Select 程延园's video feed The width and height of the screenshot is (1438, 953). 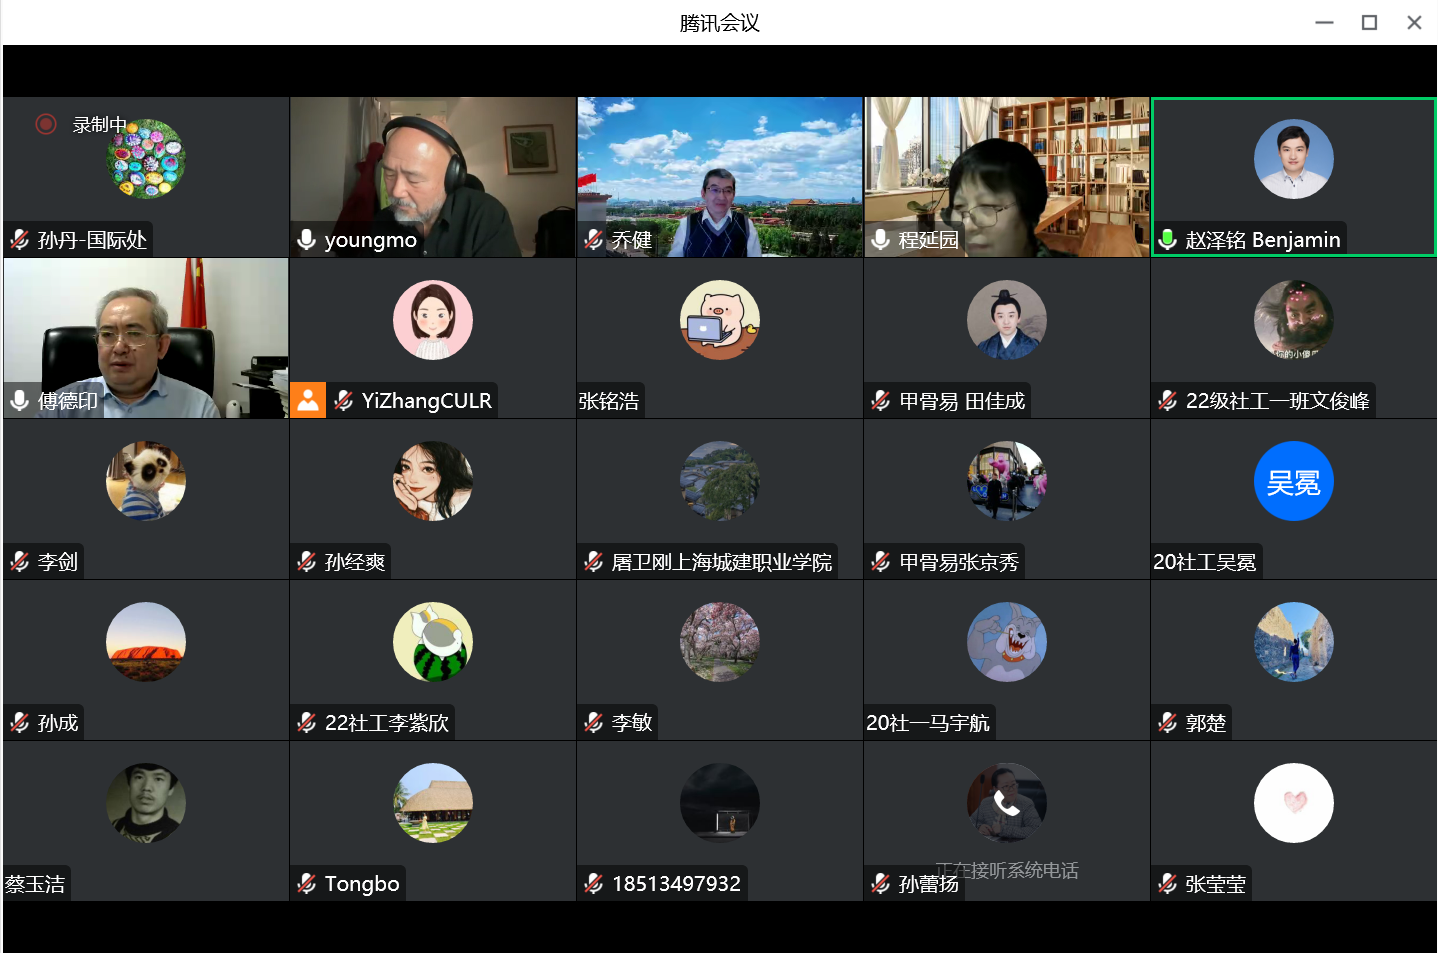[x=1007, y=177]
